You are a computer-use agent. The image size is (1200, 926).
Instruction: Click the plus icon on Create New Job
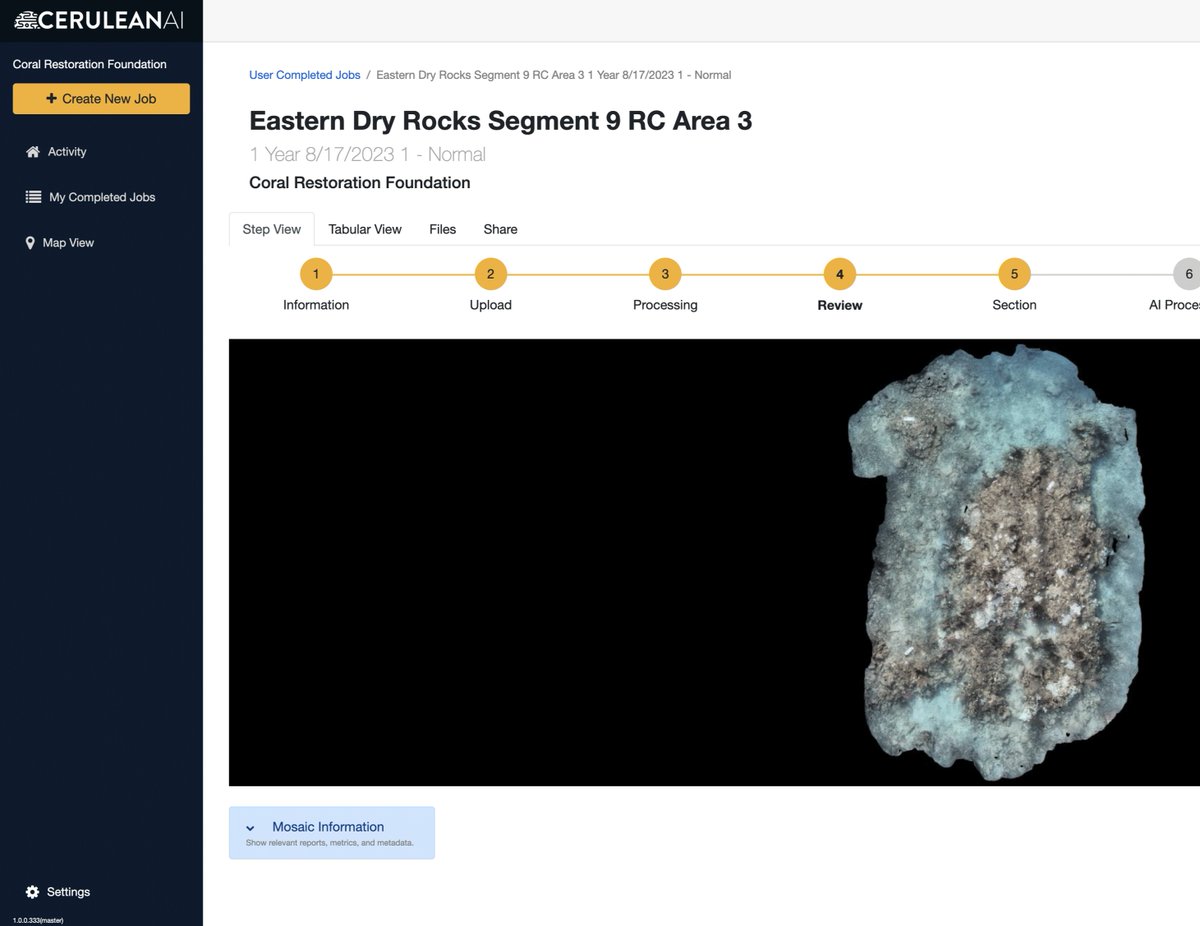click(50, 99)
